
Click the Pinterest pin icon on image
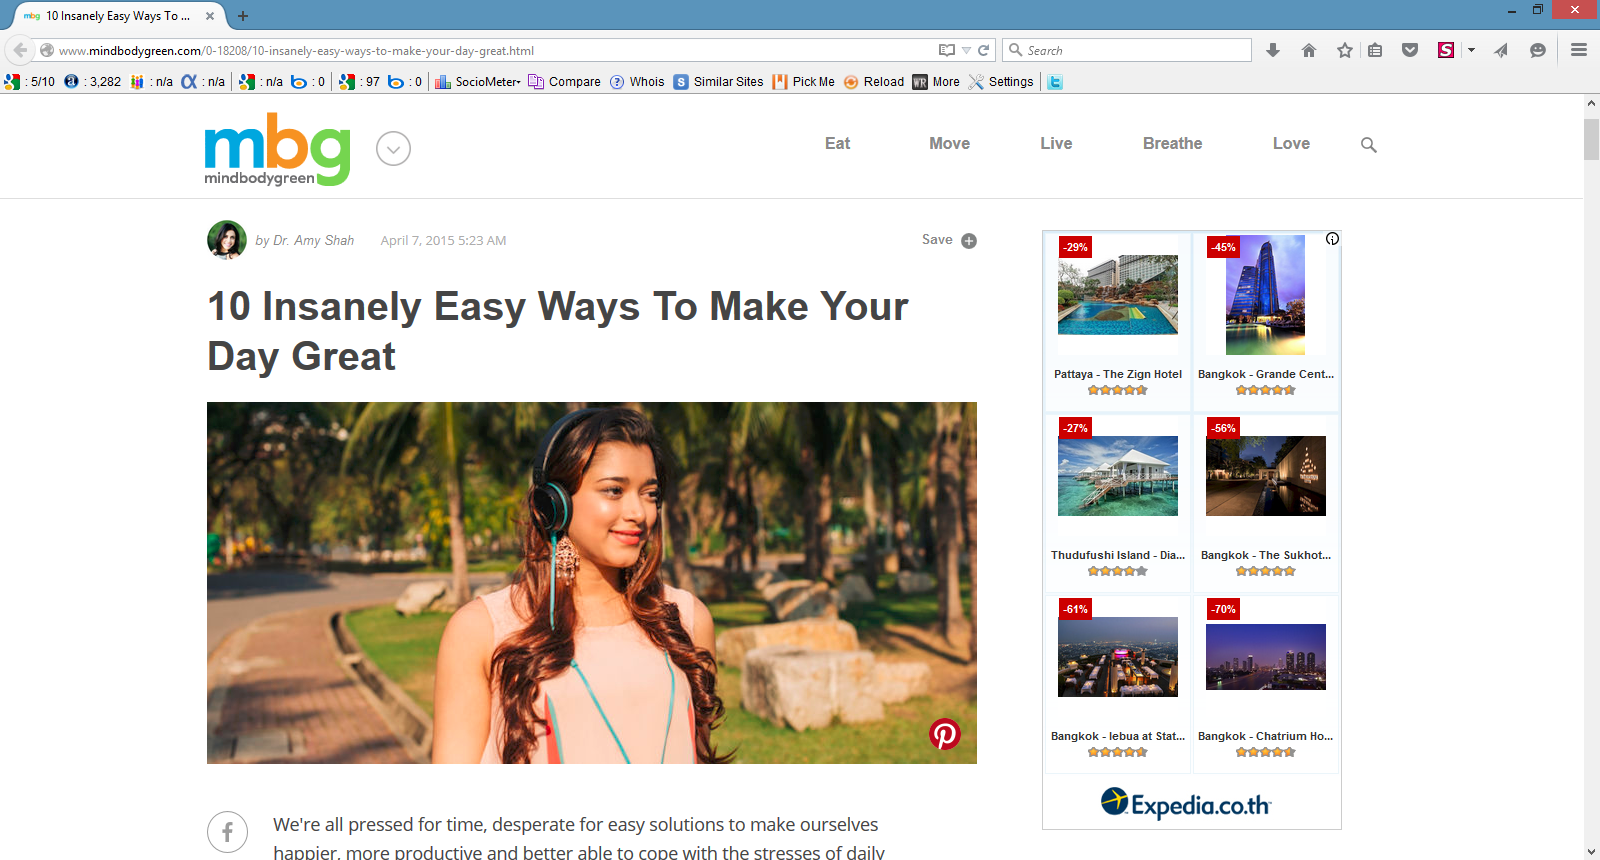point(945,734)
